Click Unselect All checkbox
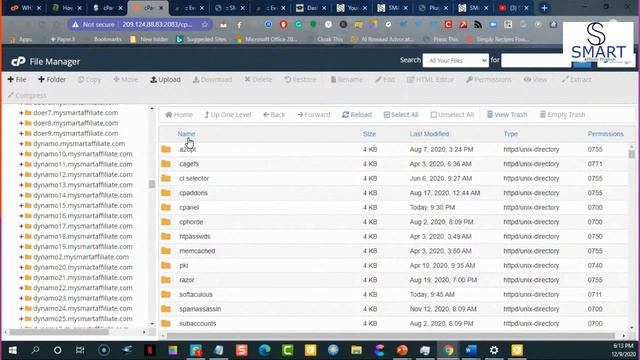The image size is (640, 360). point(452,115)
